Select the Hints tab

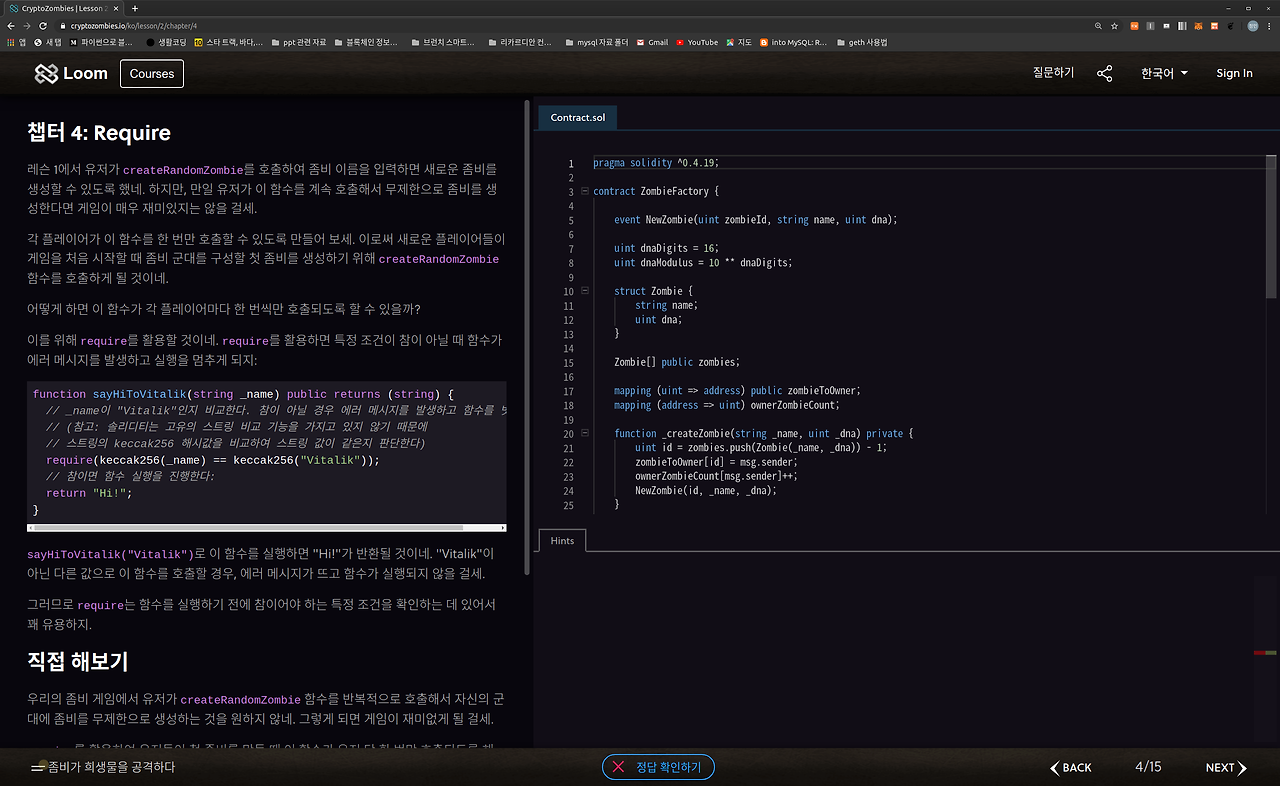(x=562, y=540)
